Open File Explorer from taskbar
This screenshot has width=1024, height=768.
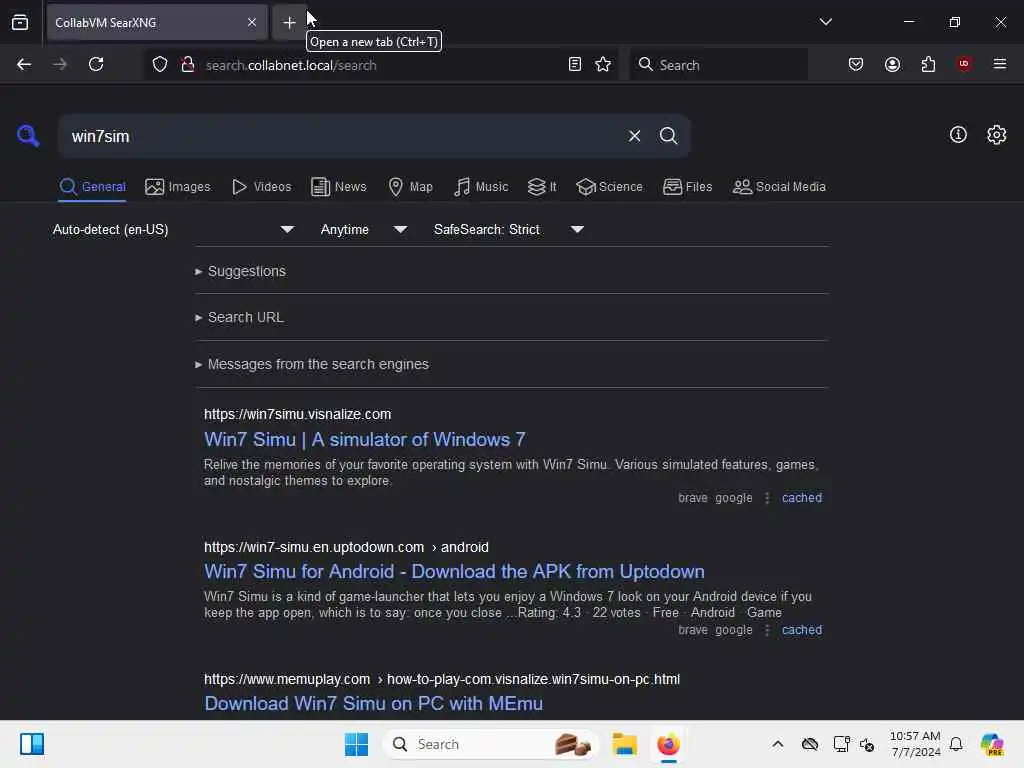(624, 744)
